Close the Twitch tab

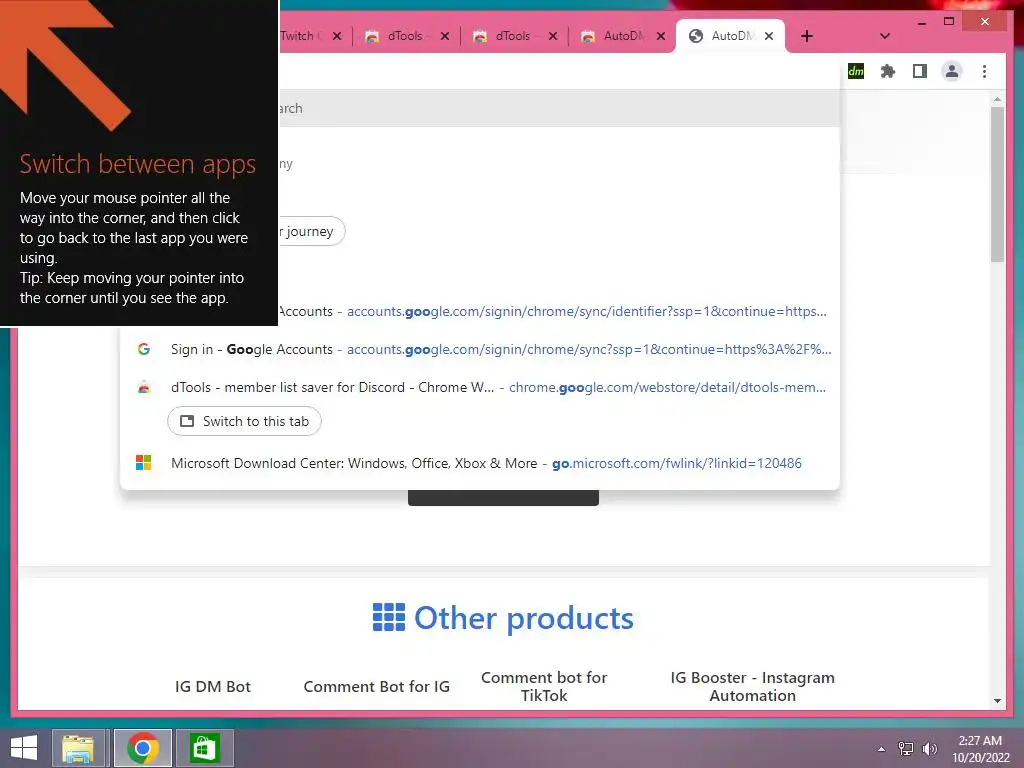pyautogui.click(x=337, y=36)
